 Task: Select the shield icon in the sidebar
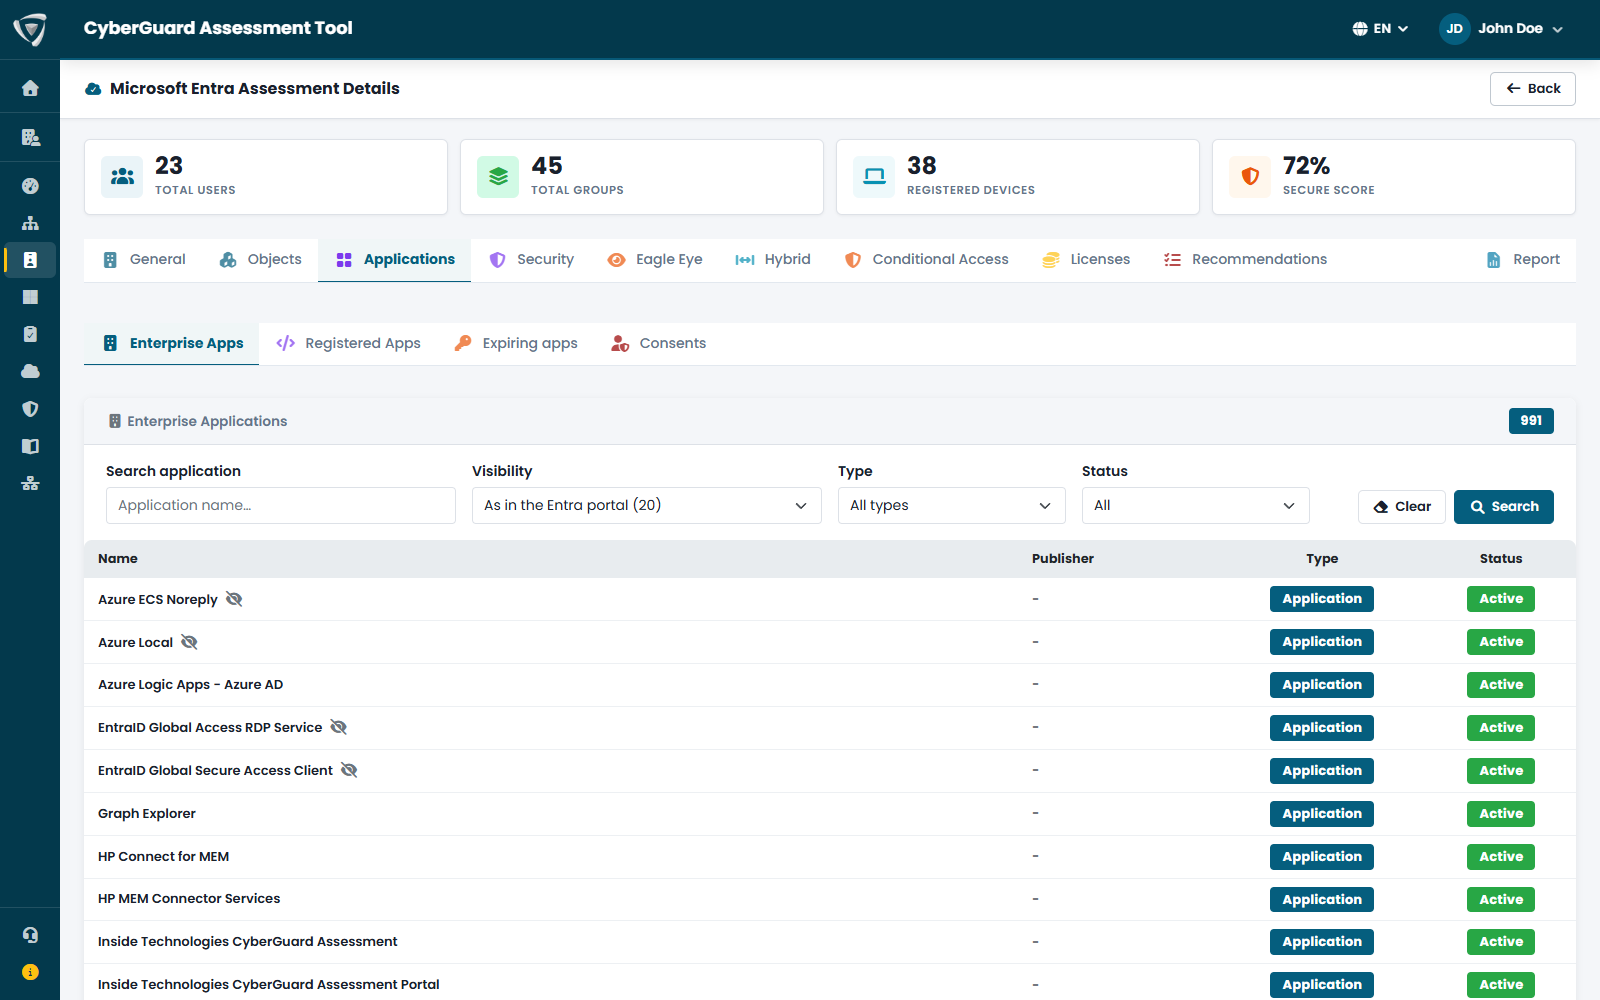click(x=30, y=409)
